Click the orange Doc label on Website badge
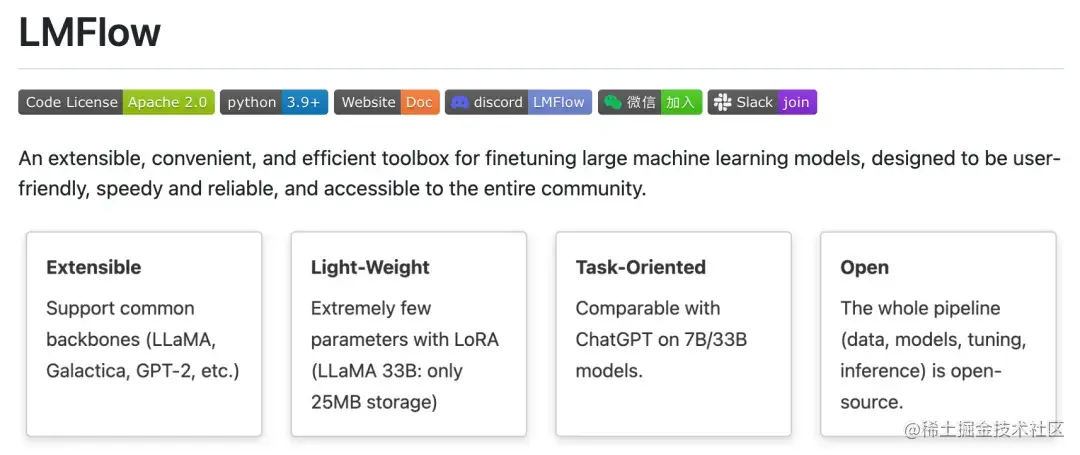Viewport: 1080px width, 455px height. coord(419,102)
